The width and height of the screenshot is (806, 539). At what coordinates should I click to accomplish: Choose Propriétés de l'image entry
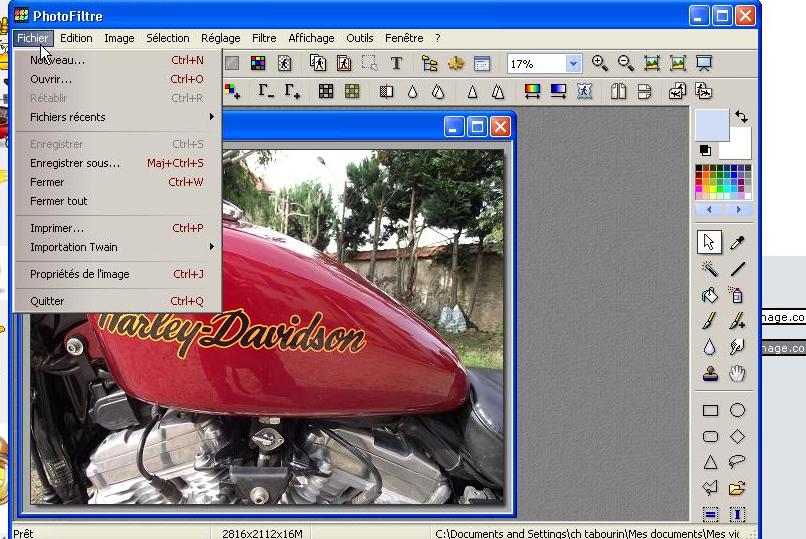[118, 274]
